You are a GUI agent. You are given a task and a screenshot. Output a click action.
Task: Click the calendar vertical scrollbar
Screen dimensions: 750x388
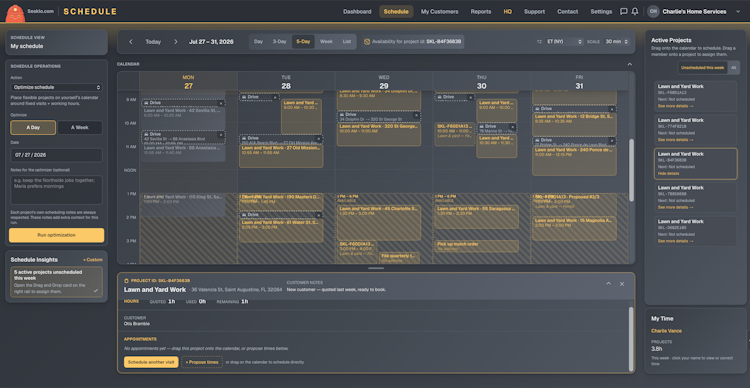point(631,170)
